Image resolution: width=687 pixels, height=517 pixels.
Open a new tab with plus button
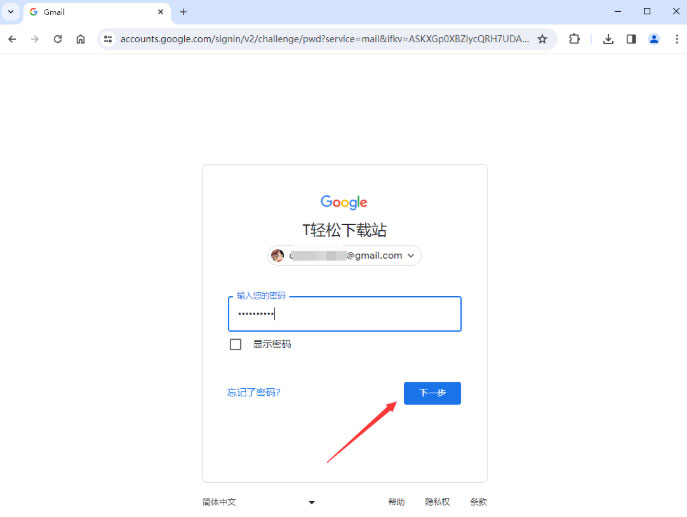(x=183, y=12)
